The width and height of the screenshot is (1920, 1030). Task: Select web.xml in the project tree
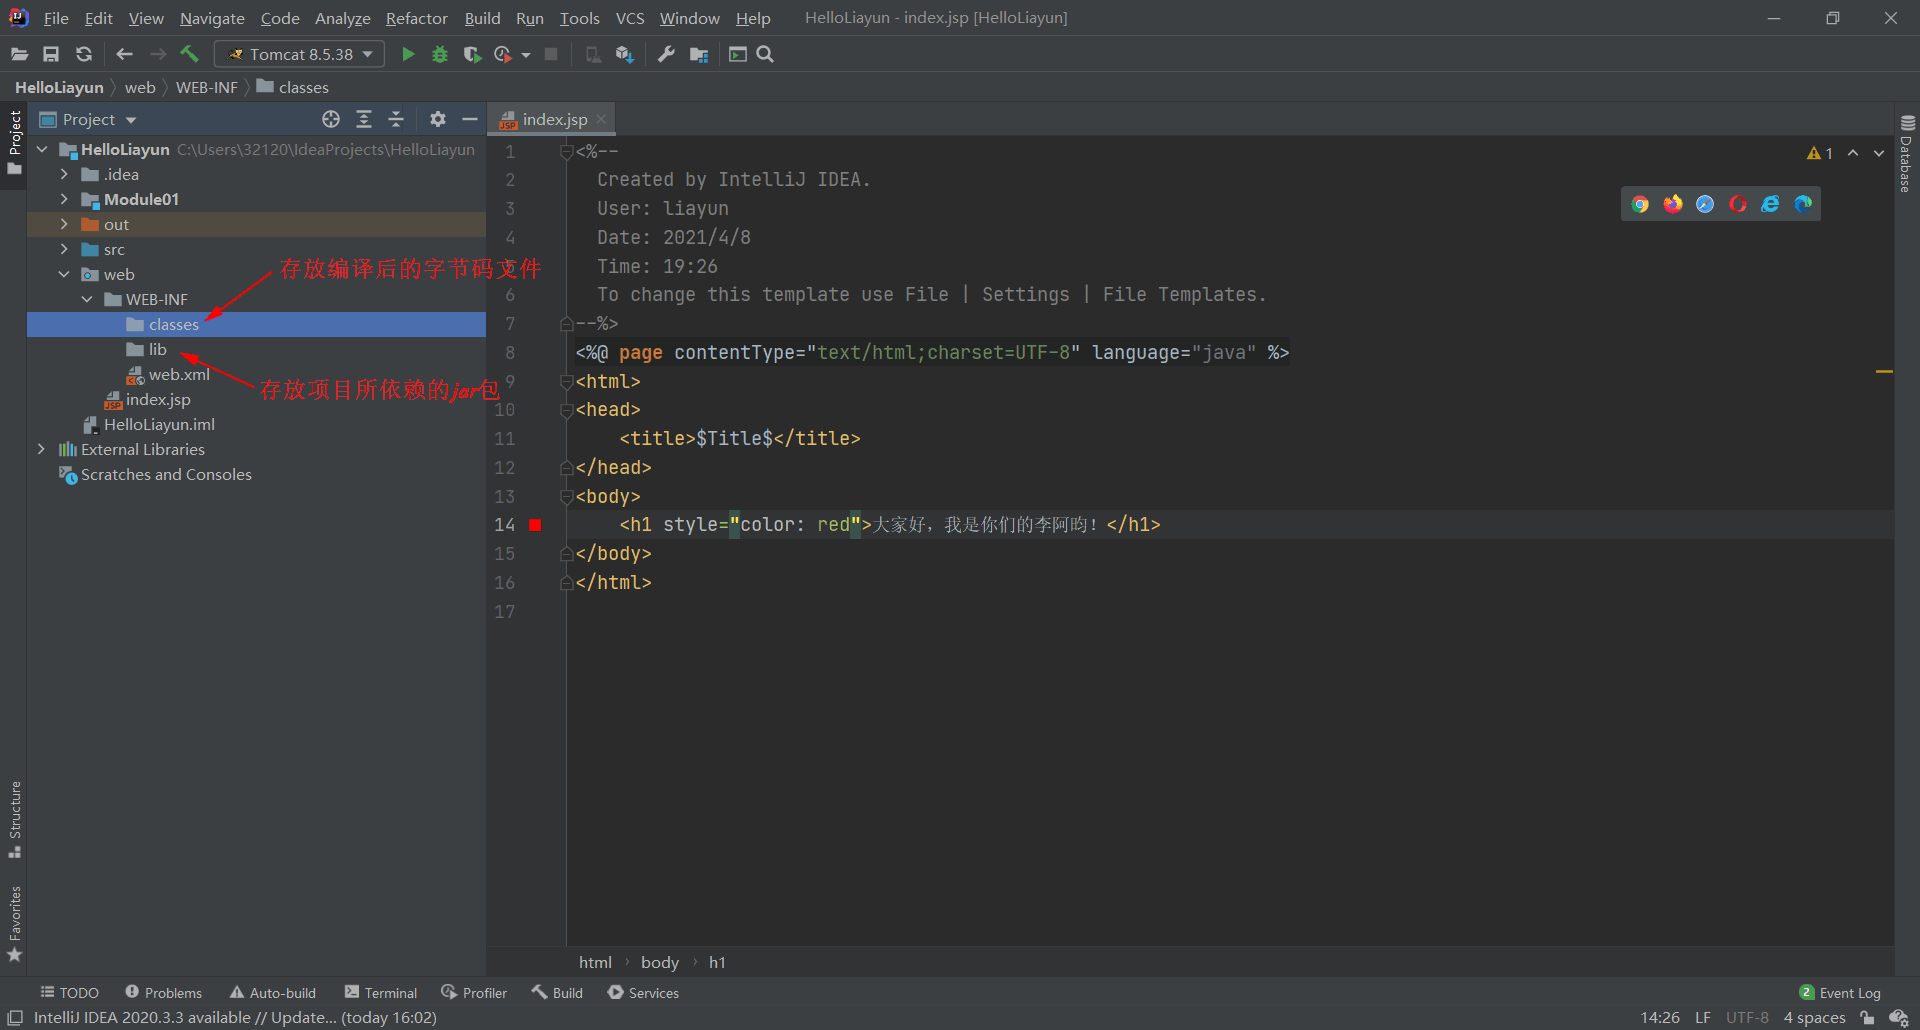click(256, 374)
